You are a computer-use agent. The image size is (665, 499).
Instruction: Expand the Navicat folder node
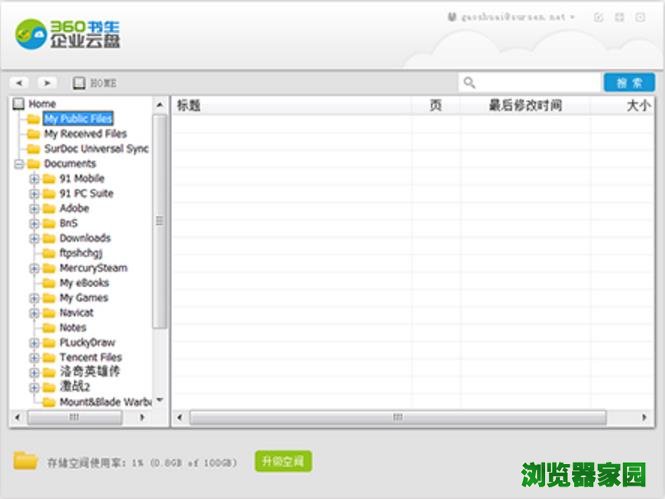pyautogui.click(x=34, y=313)
